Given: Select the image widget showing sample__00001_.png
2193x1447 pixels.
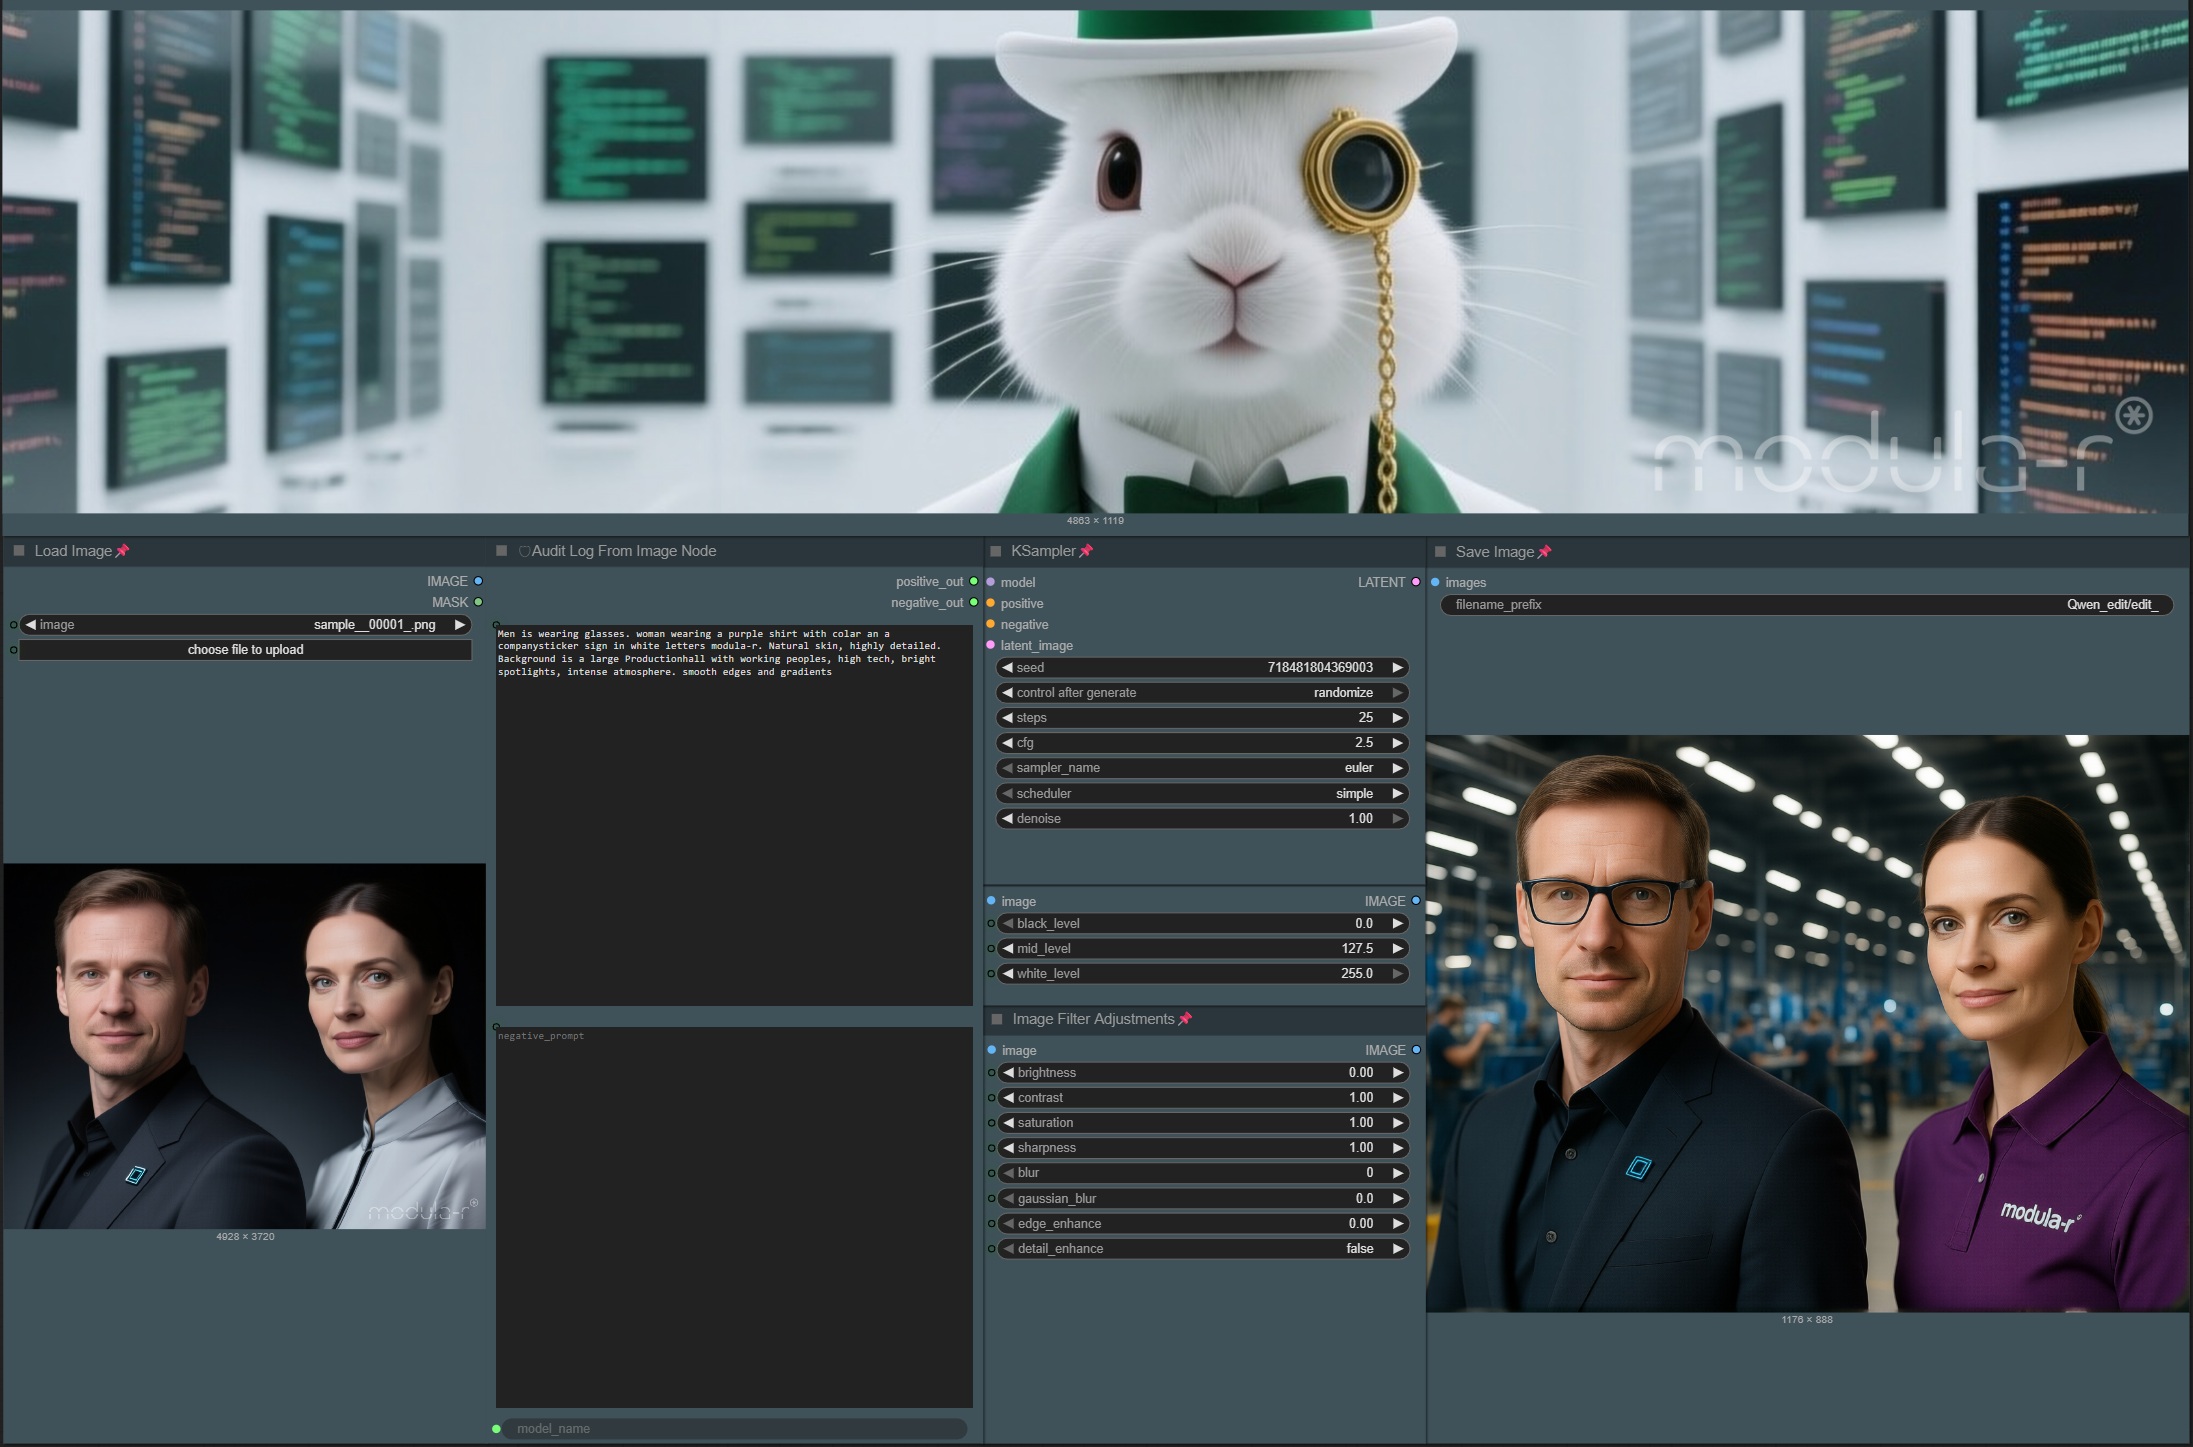Looking at the screenshot, I should 245,624.
